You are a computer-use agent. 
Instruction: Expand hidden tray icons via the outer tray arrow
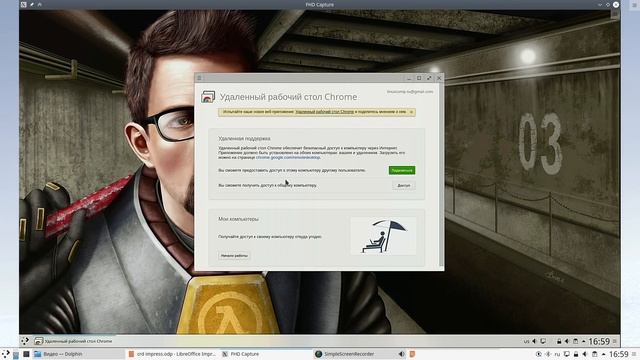tap(604, 354)
